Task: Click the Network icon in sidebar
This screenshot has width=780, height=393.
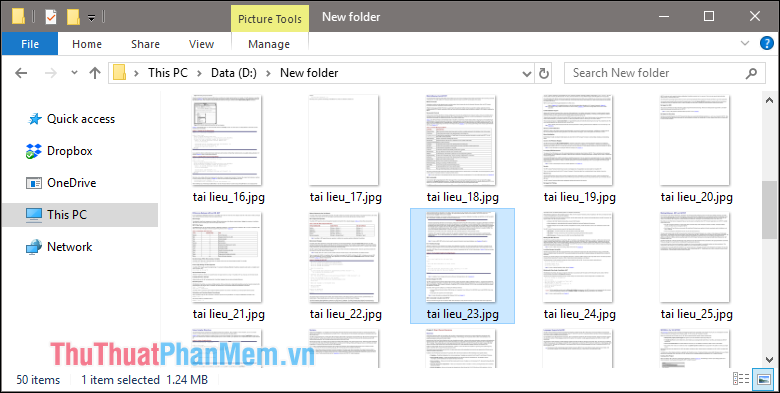Action: (x=34, y=247)
